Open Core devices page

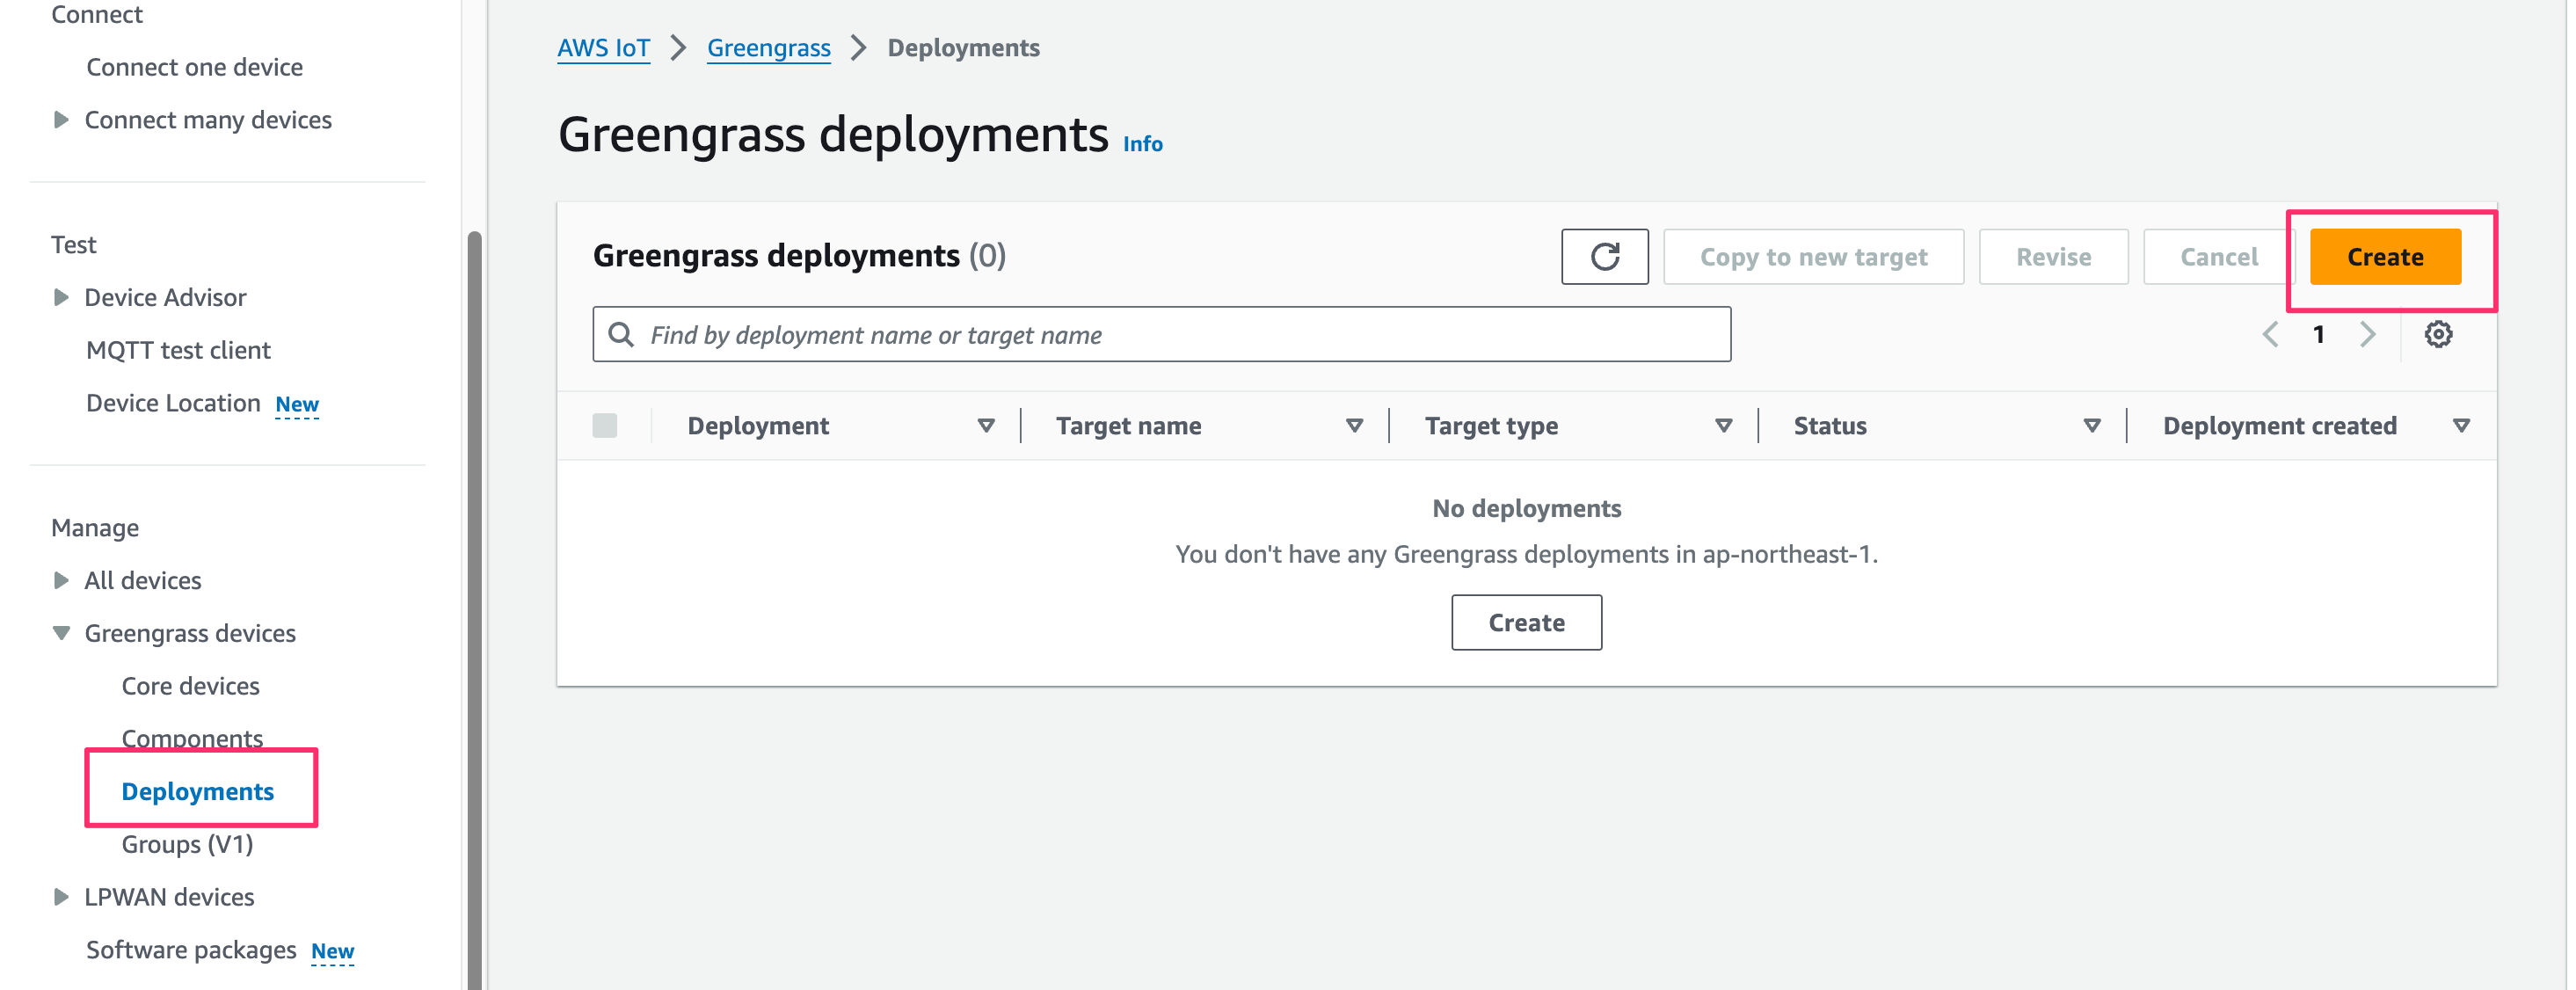coord(190,686)
